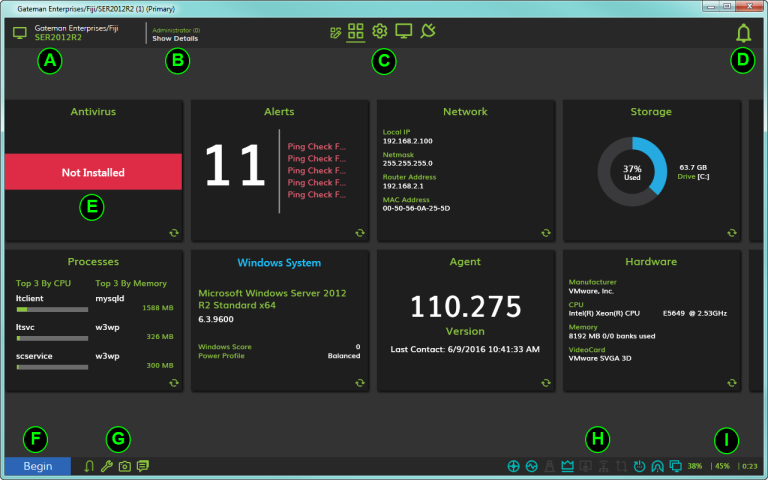Switch to the monitor screen tab
The height and width of the screenshot is (480, 768).
[x=404, y=31]
